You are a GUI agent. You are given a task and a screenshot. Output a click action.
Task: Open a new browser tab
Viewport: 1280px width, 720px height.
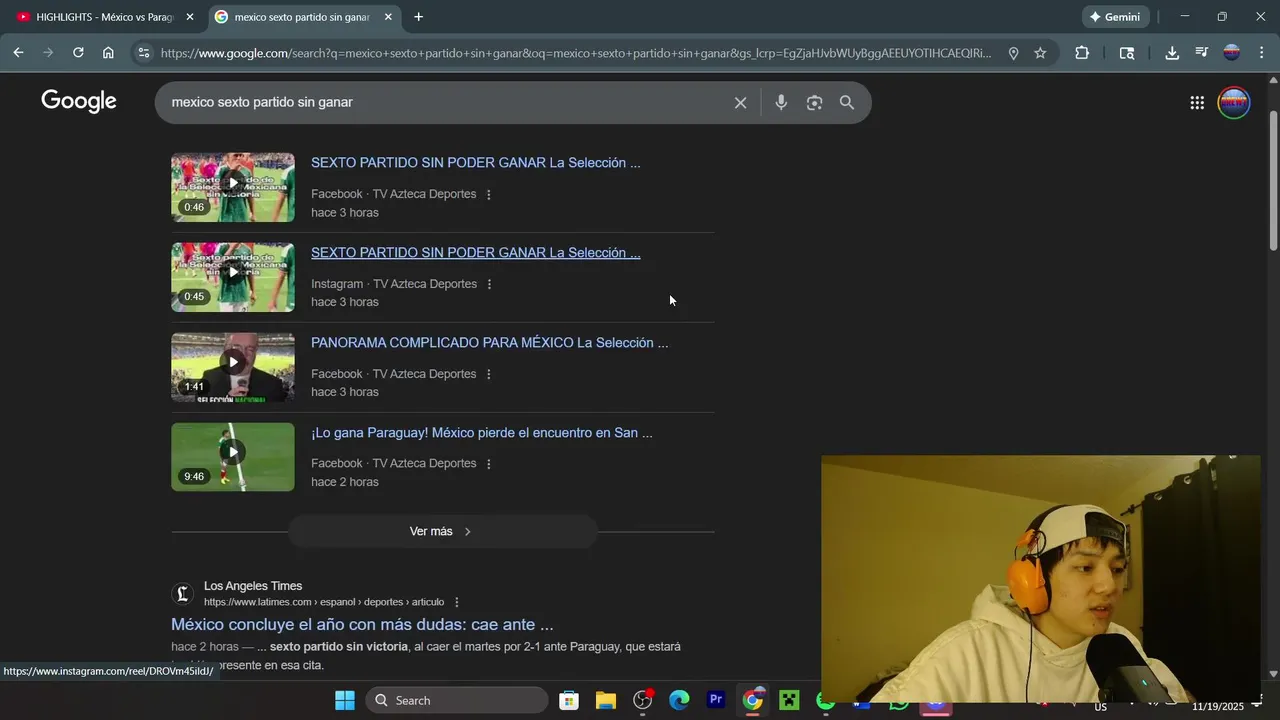418,17
